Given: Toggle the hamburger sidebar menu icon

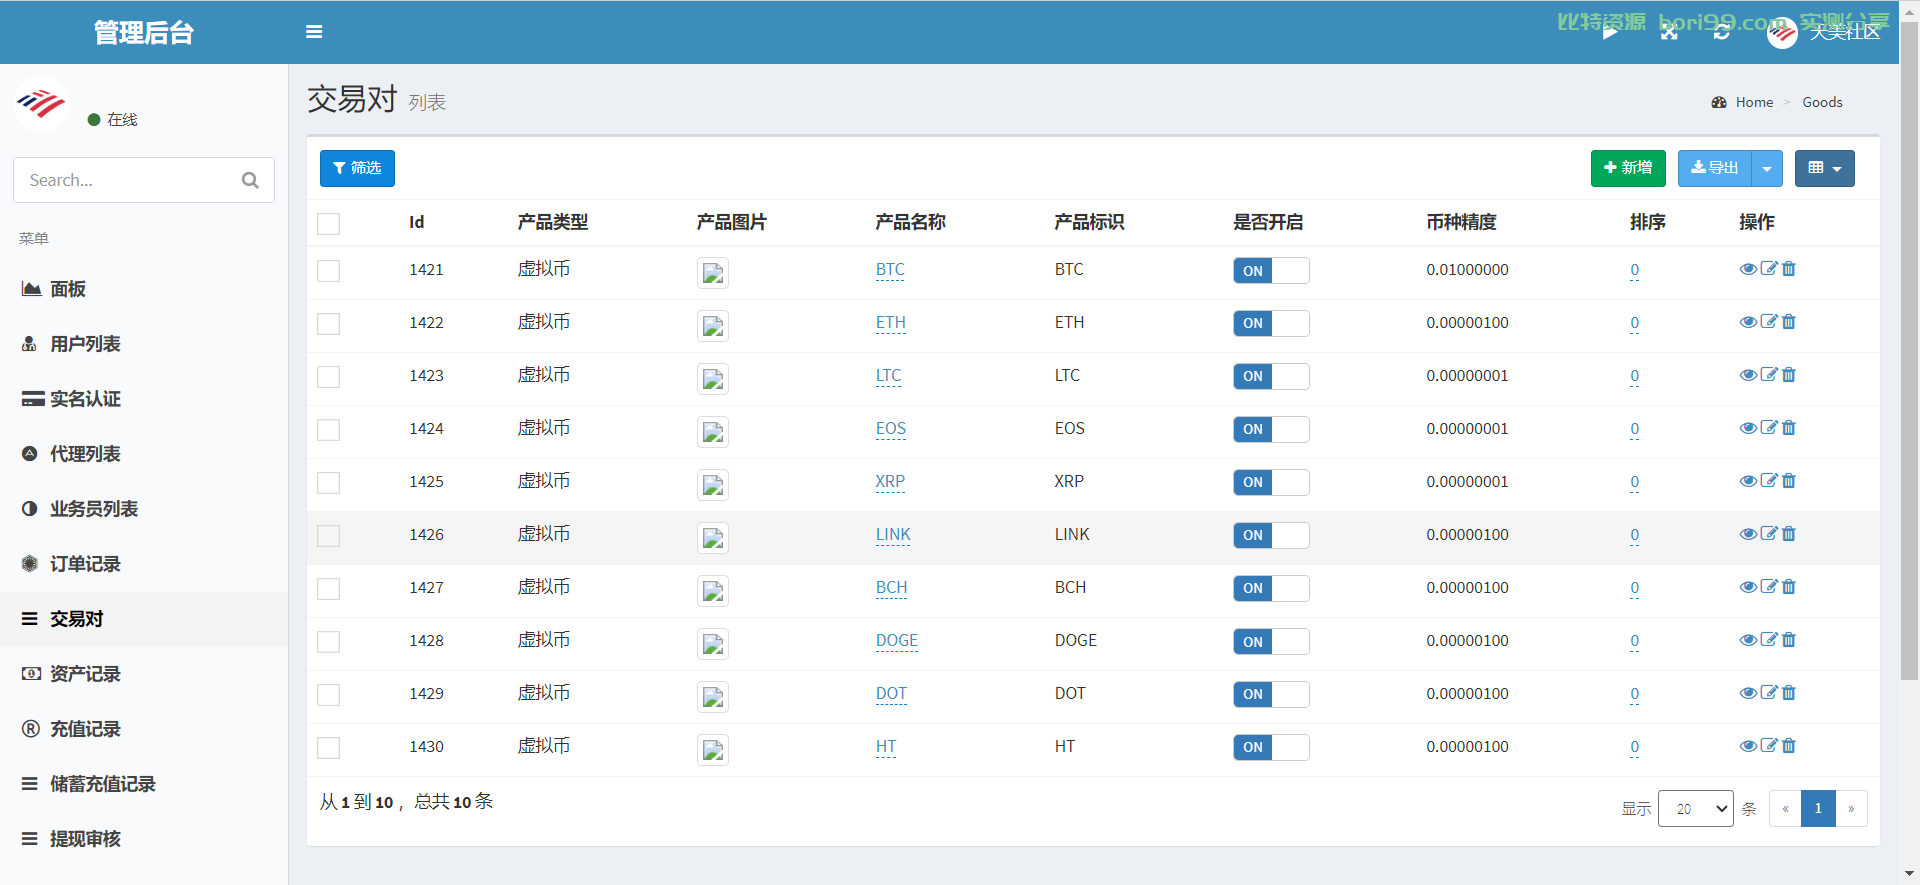Looking at the screenshot, I should point(314,32).
